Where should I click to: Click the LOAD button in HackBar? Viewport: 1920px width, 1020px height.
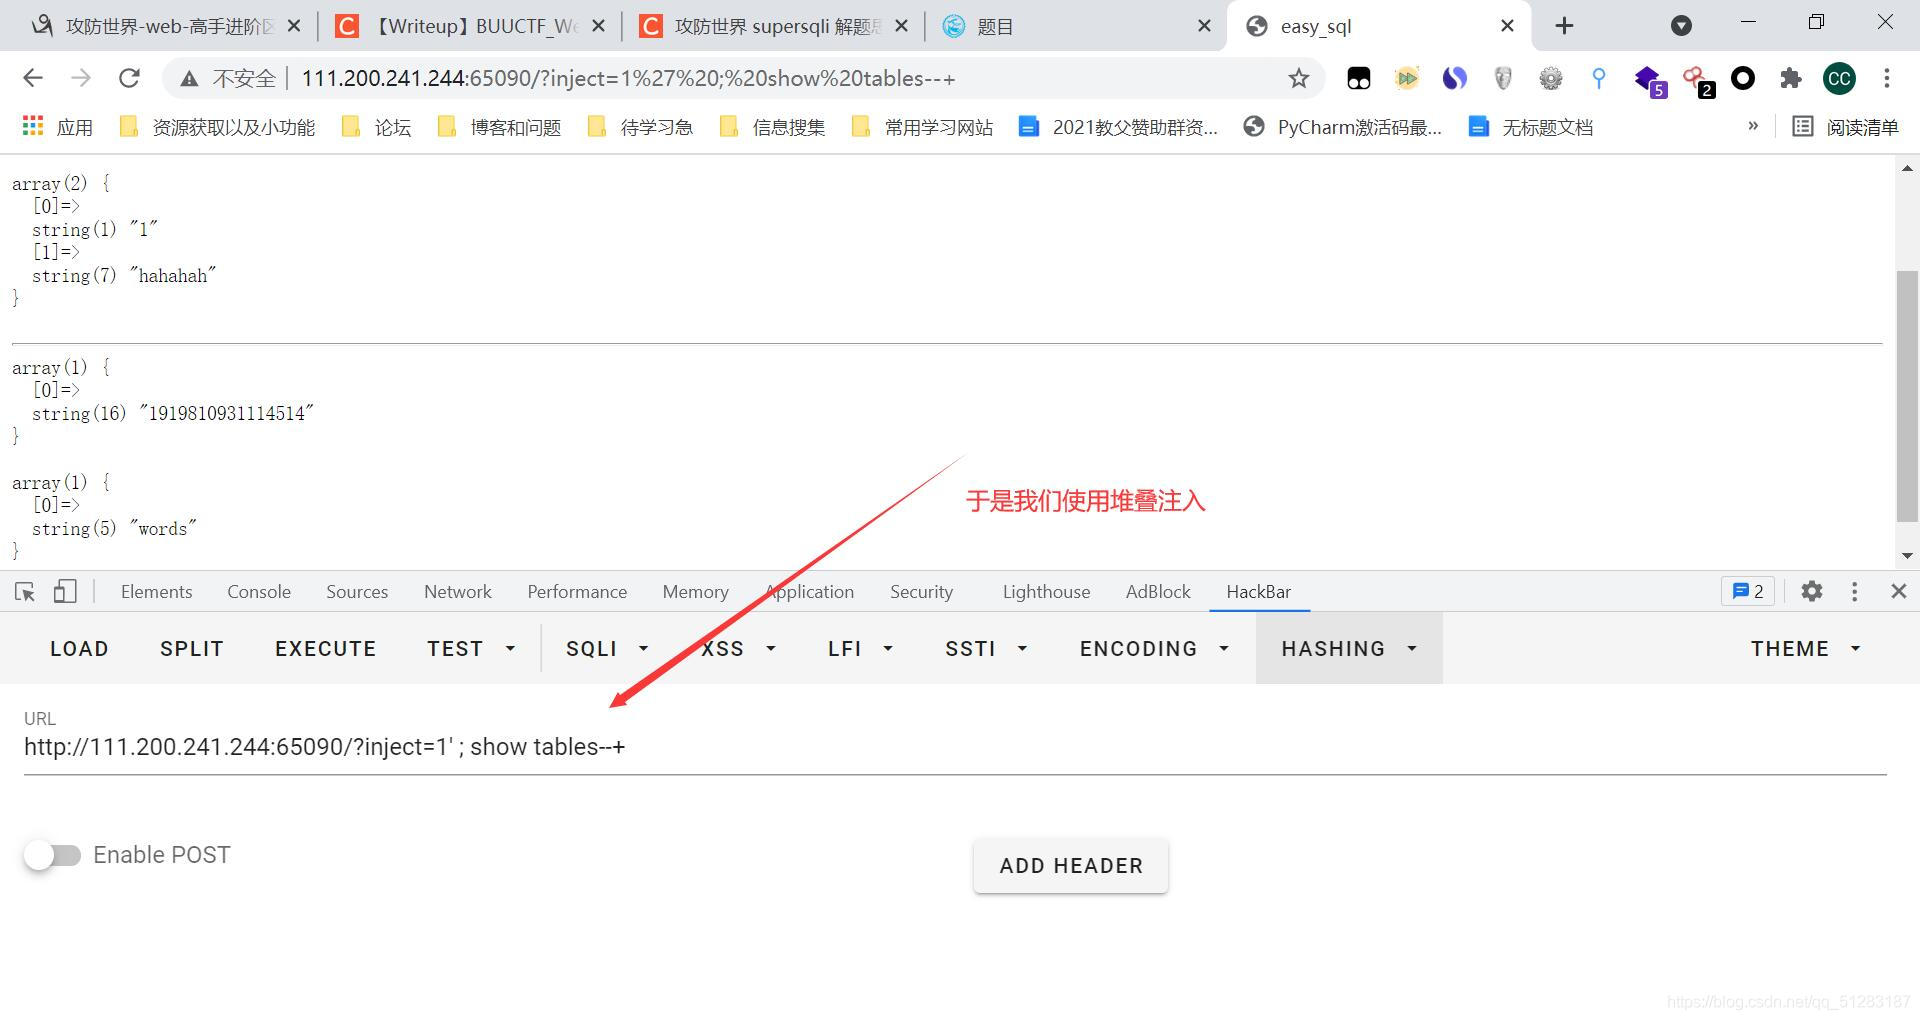[x=79, y=648]
